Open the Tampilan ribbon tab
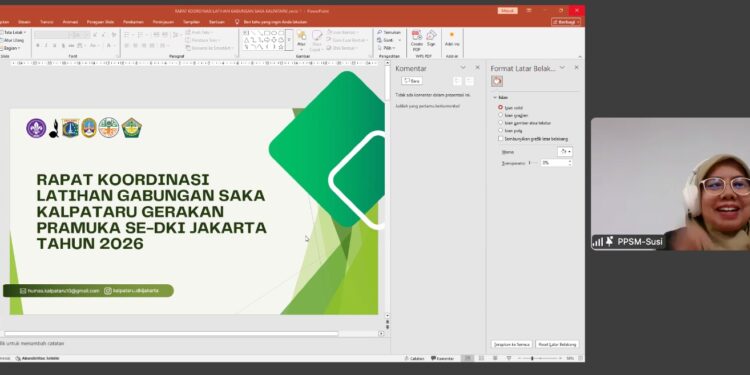 click(x=191, y=22)
